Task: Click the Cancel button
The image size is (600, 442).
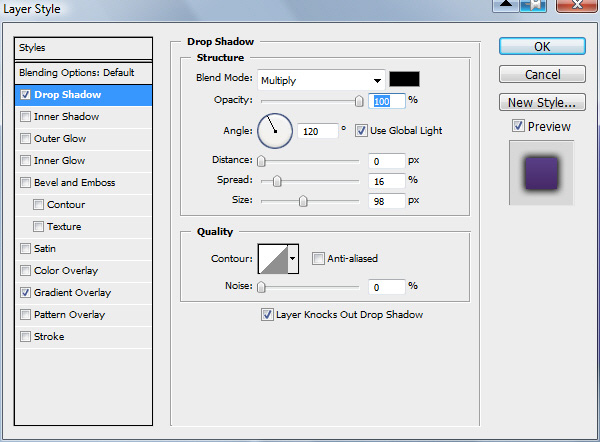Action: (x=542, y=74)
